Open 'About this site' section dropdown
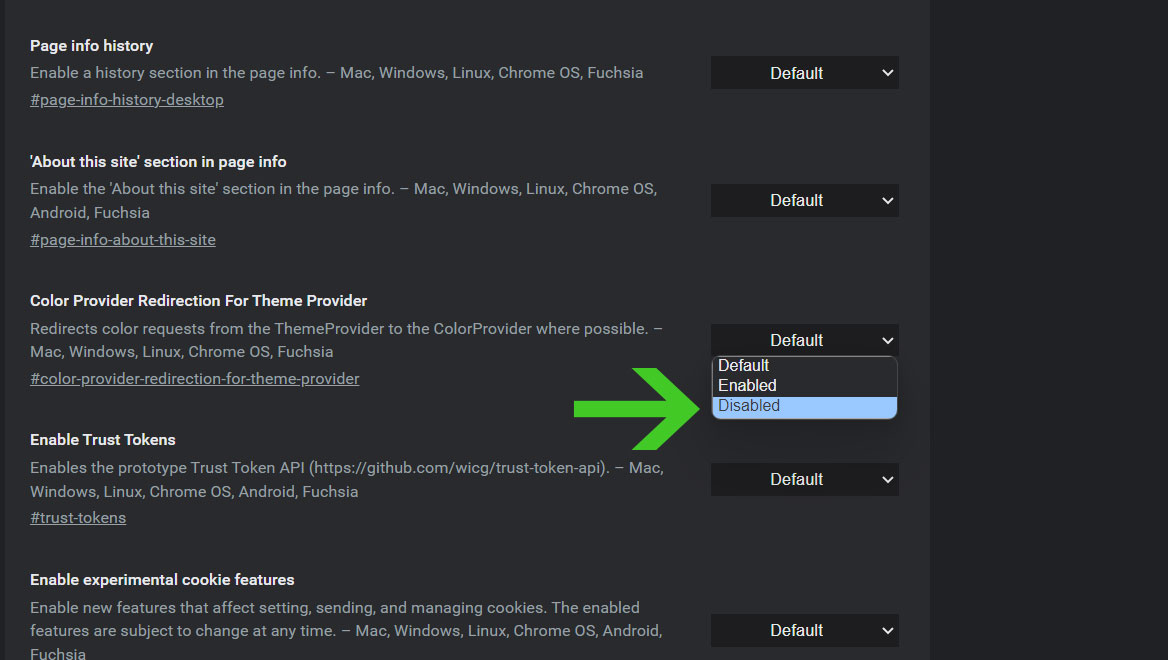 (x=804, y=200)
